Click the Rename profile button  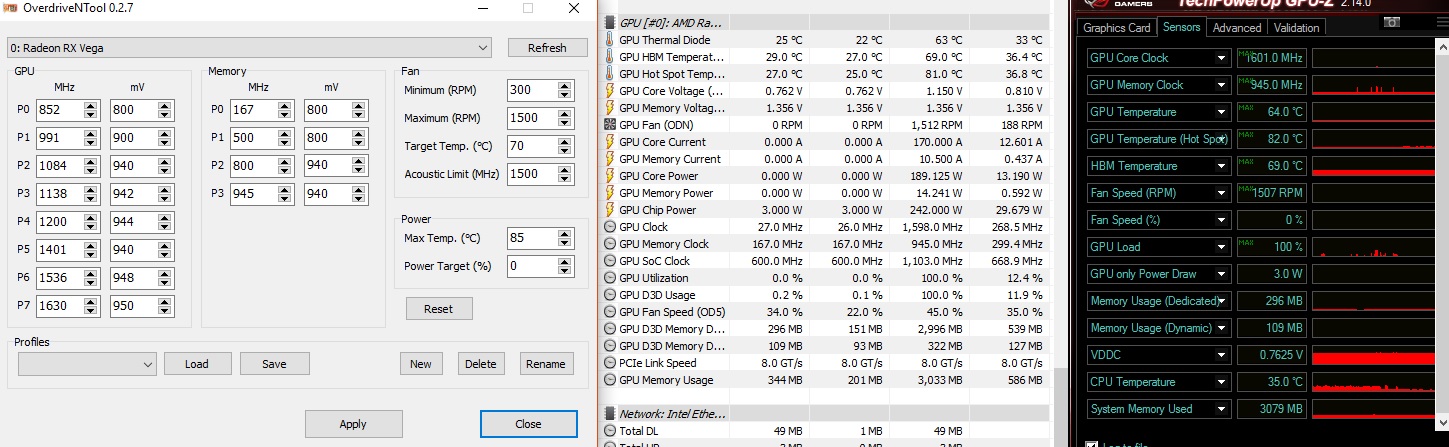(x=547, y=364)
